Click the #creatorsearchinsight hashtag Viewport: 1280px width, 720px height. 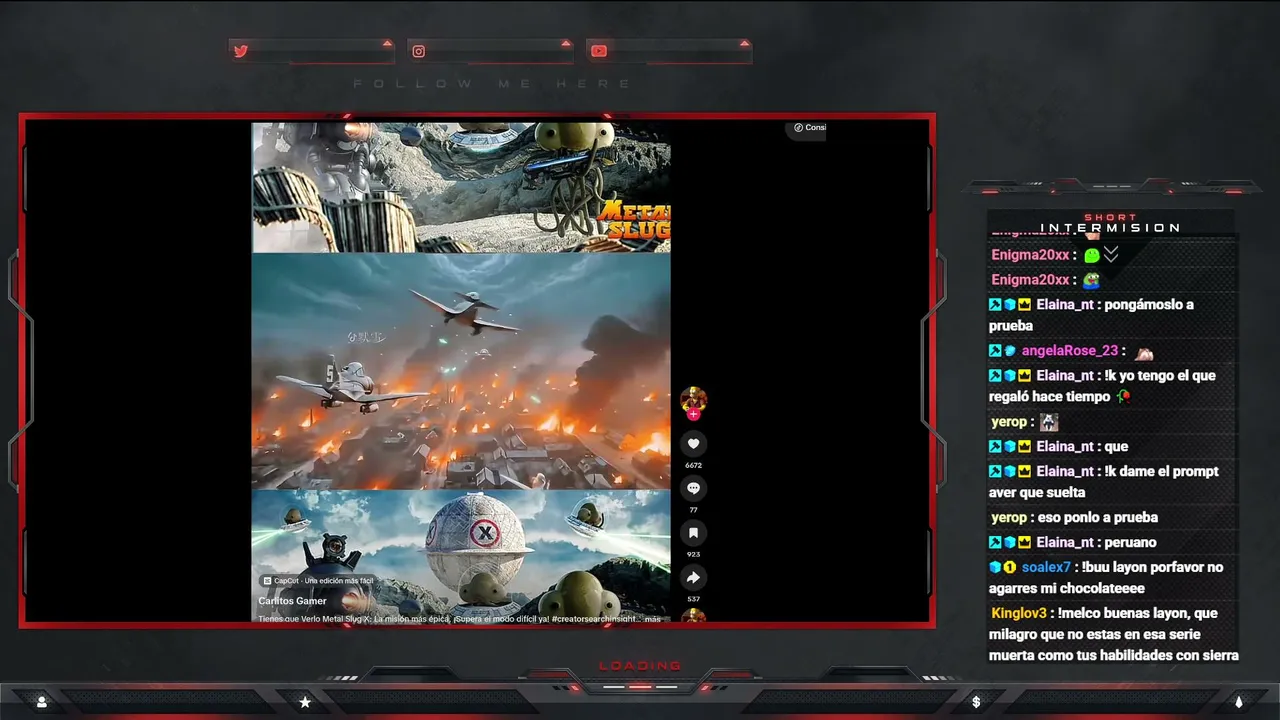(592, 619)
